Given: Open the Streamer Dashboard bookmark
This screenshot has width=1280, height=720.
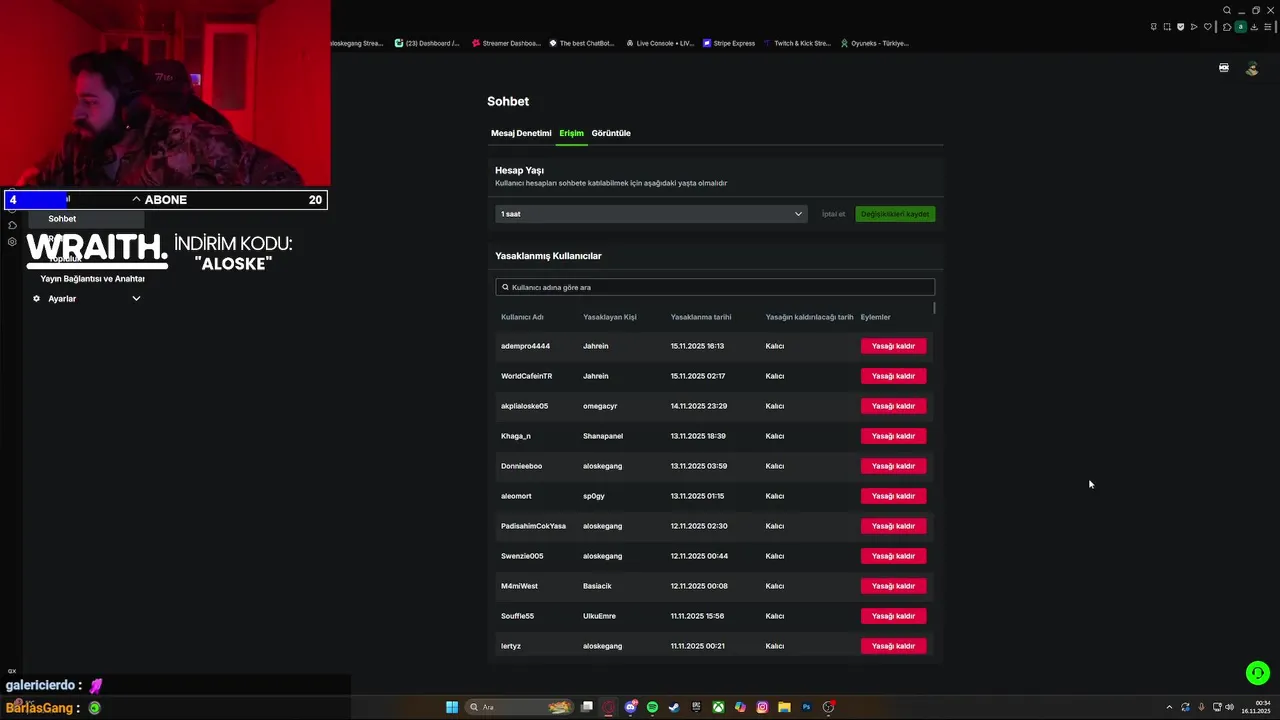Looking at the screenshot, I should tap(506, 43).
